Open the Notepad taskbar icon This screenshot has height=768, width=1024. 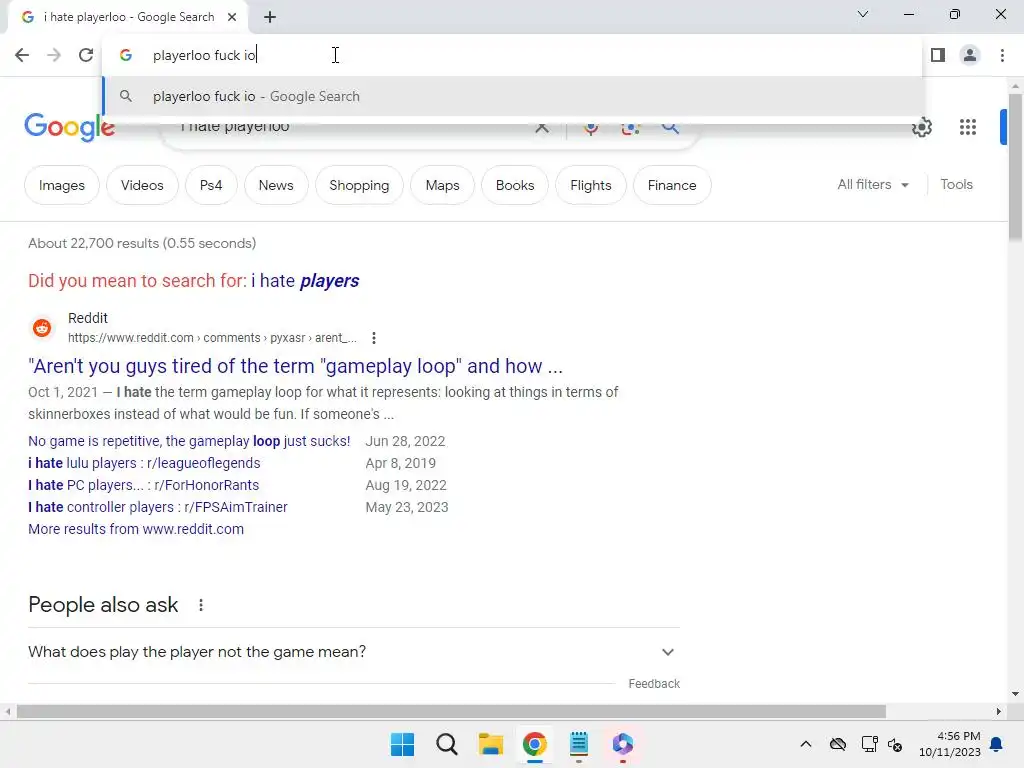[x=579, y=744]
